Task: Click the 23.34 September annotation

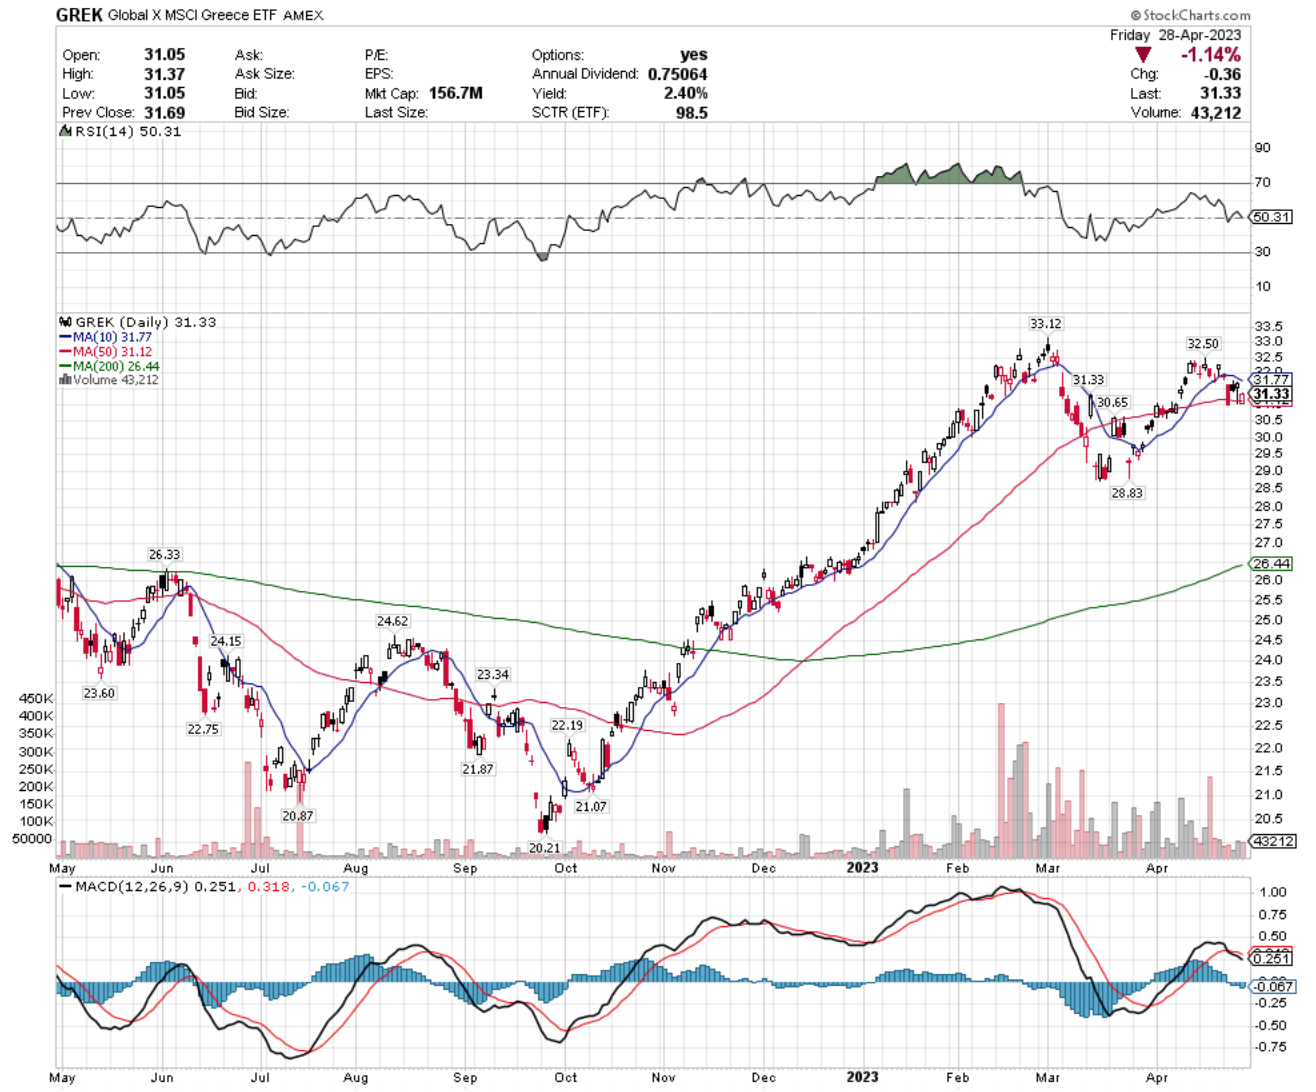Action: [x=493, y=675]
